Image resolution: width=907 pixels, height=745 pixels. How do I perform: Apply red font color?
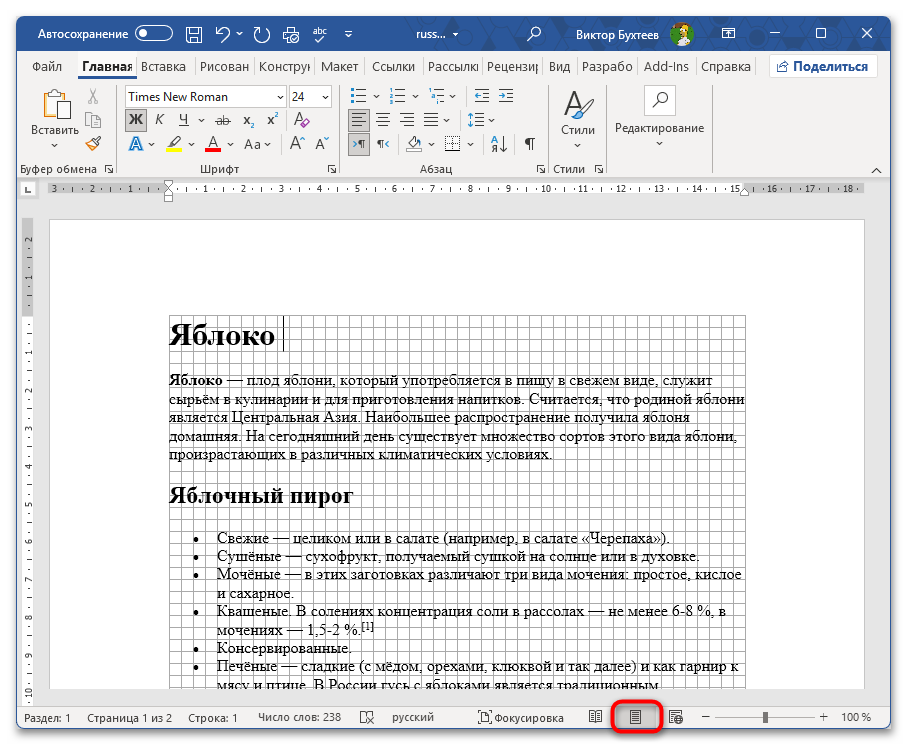[x=213, y=144]
